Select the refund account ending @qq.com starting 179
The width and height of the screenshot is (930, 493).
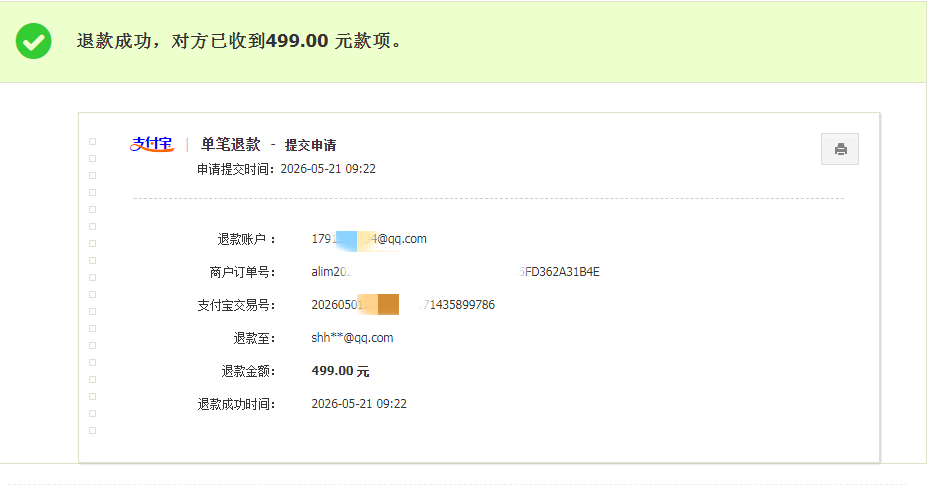pos(369,239)
